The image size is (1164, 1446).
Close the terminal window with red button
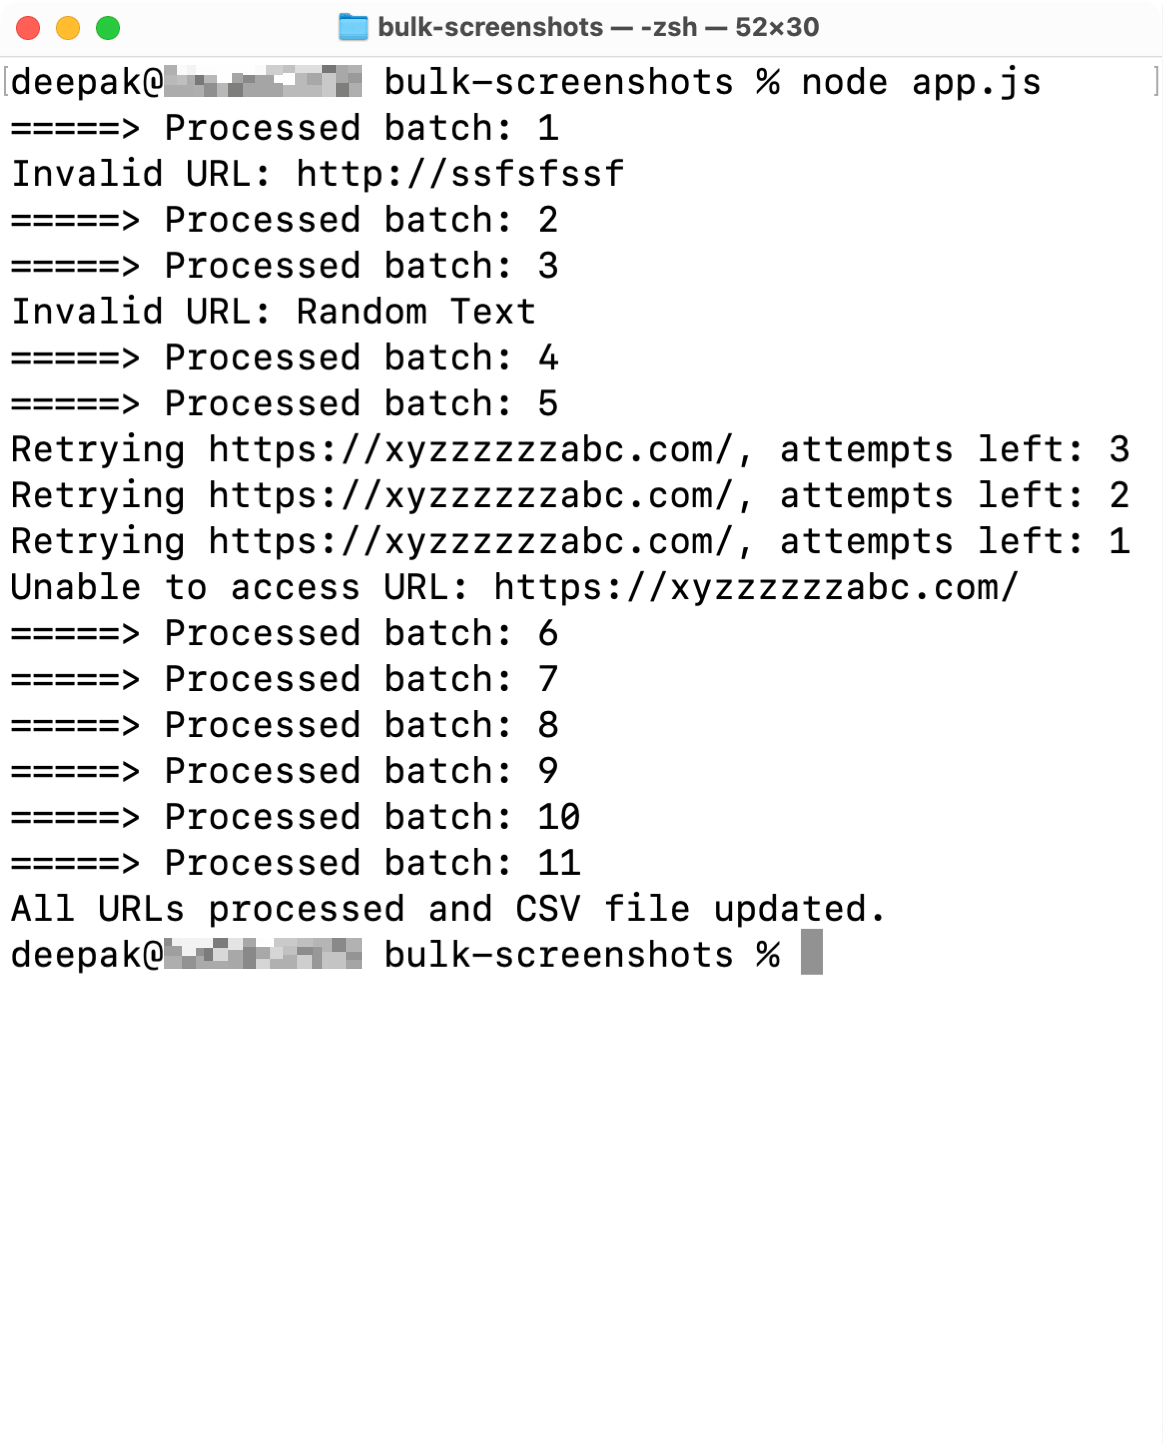[28, 28]
